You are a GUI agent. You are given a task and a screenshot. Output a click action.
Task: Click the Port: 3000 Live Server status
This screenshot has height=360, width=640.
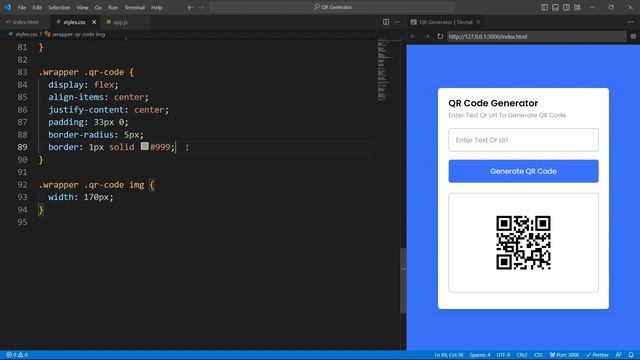(x=564, y=355)
